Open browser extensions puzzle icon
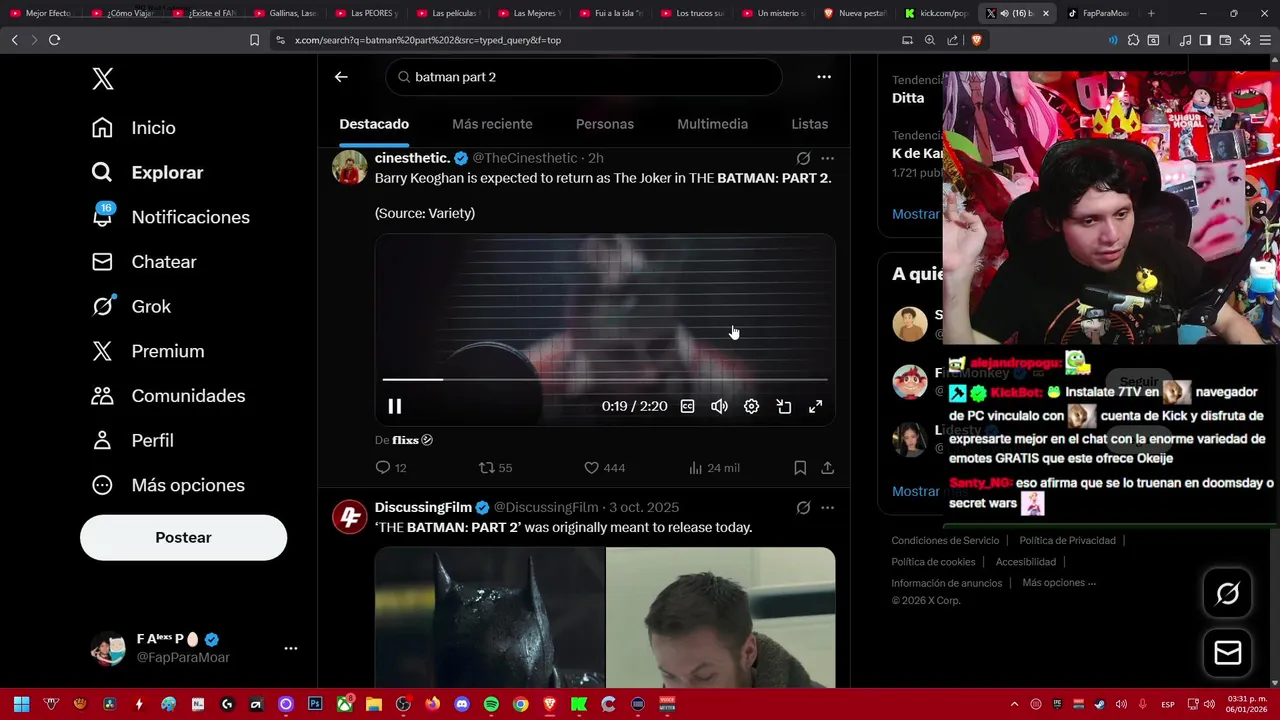 tap(1133, 40)
